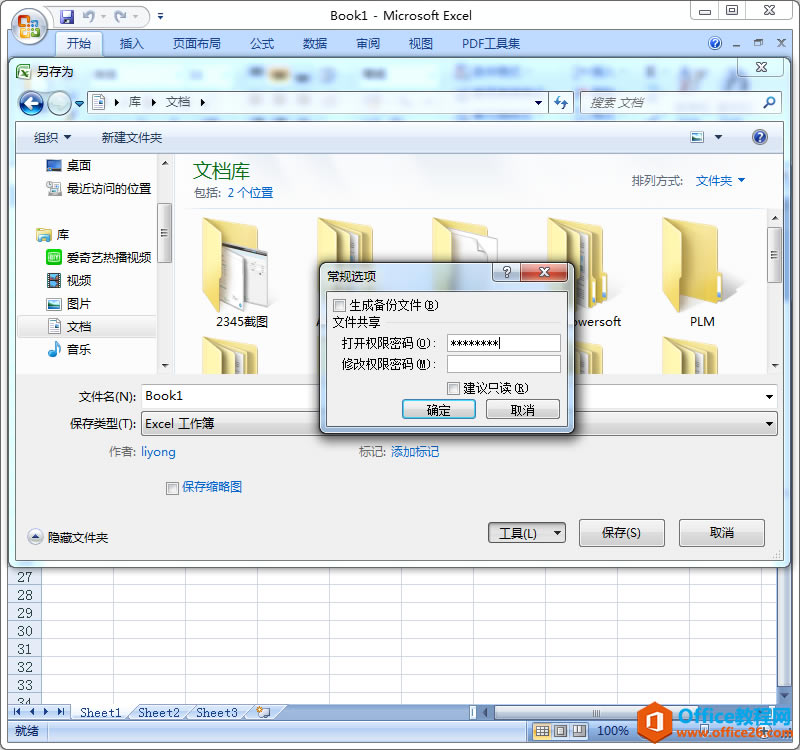Open the 组织 dropdown menu

click(x=52, y=137)
